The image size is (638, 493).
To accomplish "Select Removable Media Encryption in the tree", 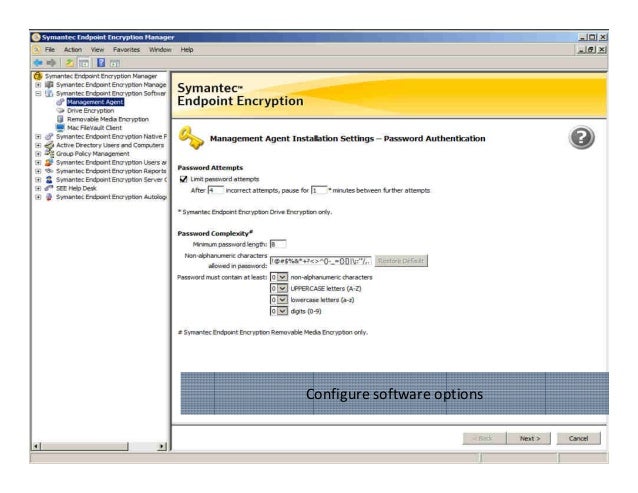I will pos(108,119).
